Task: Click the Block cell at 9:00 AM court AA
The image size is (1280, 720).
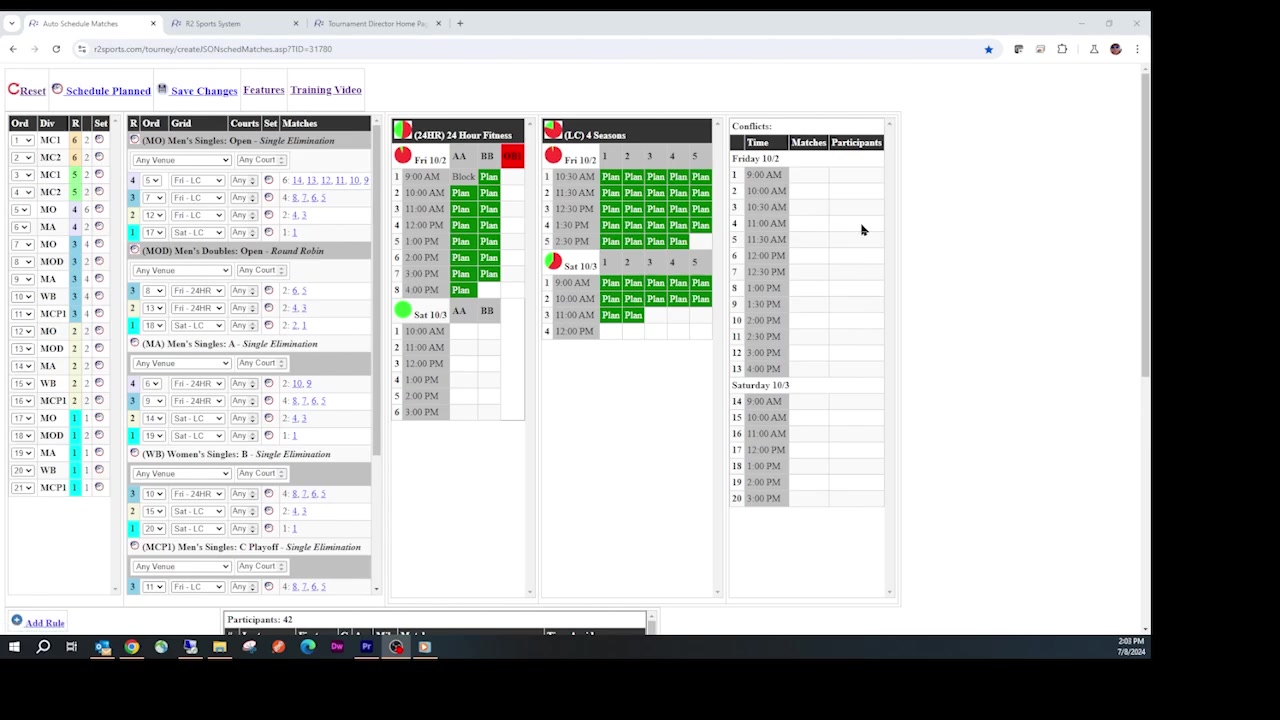Action: tap(463, 177)
